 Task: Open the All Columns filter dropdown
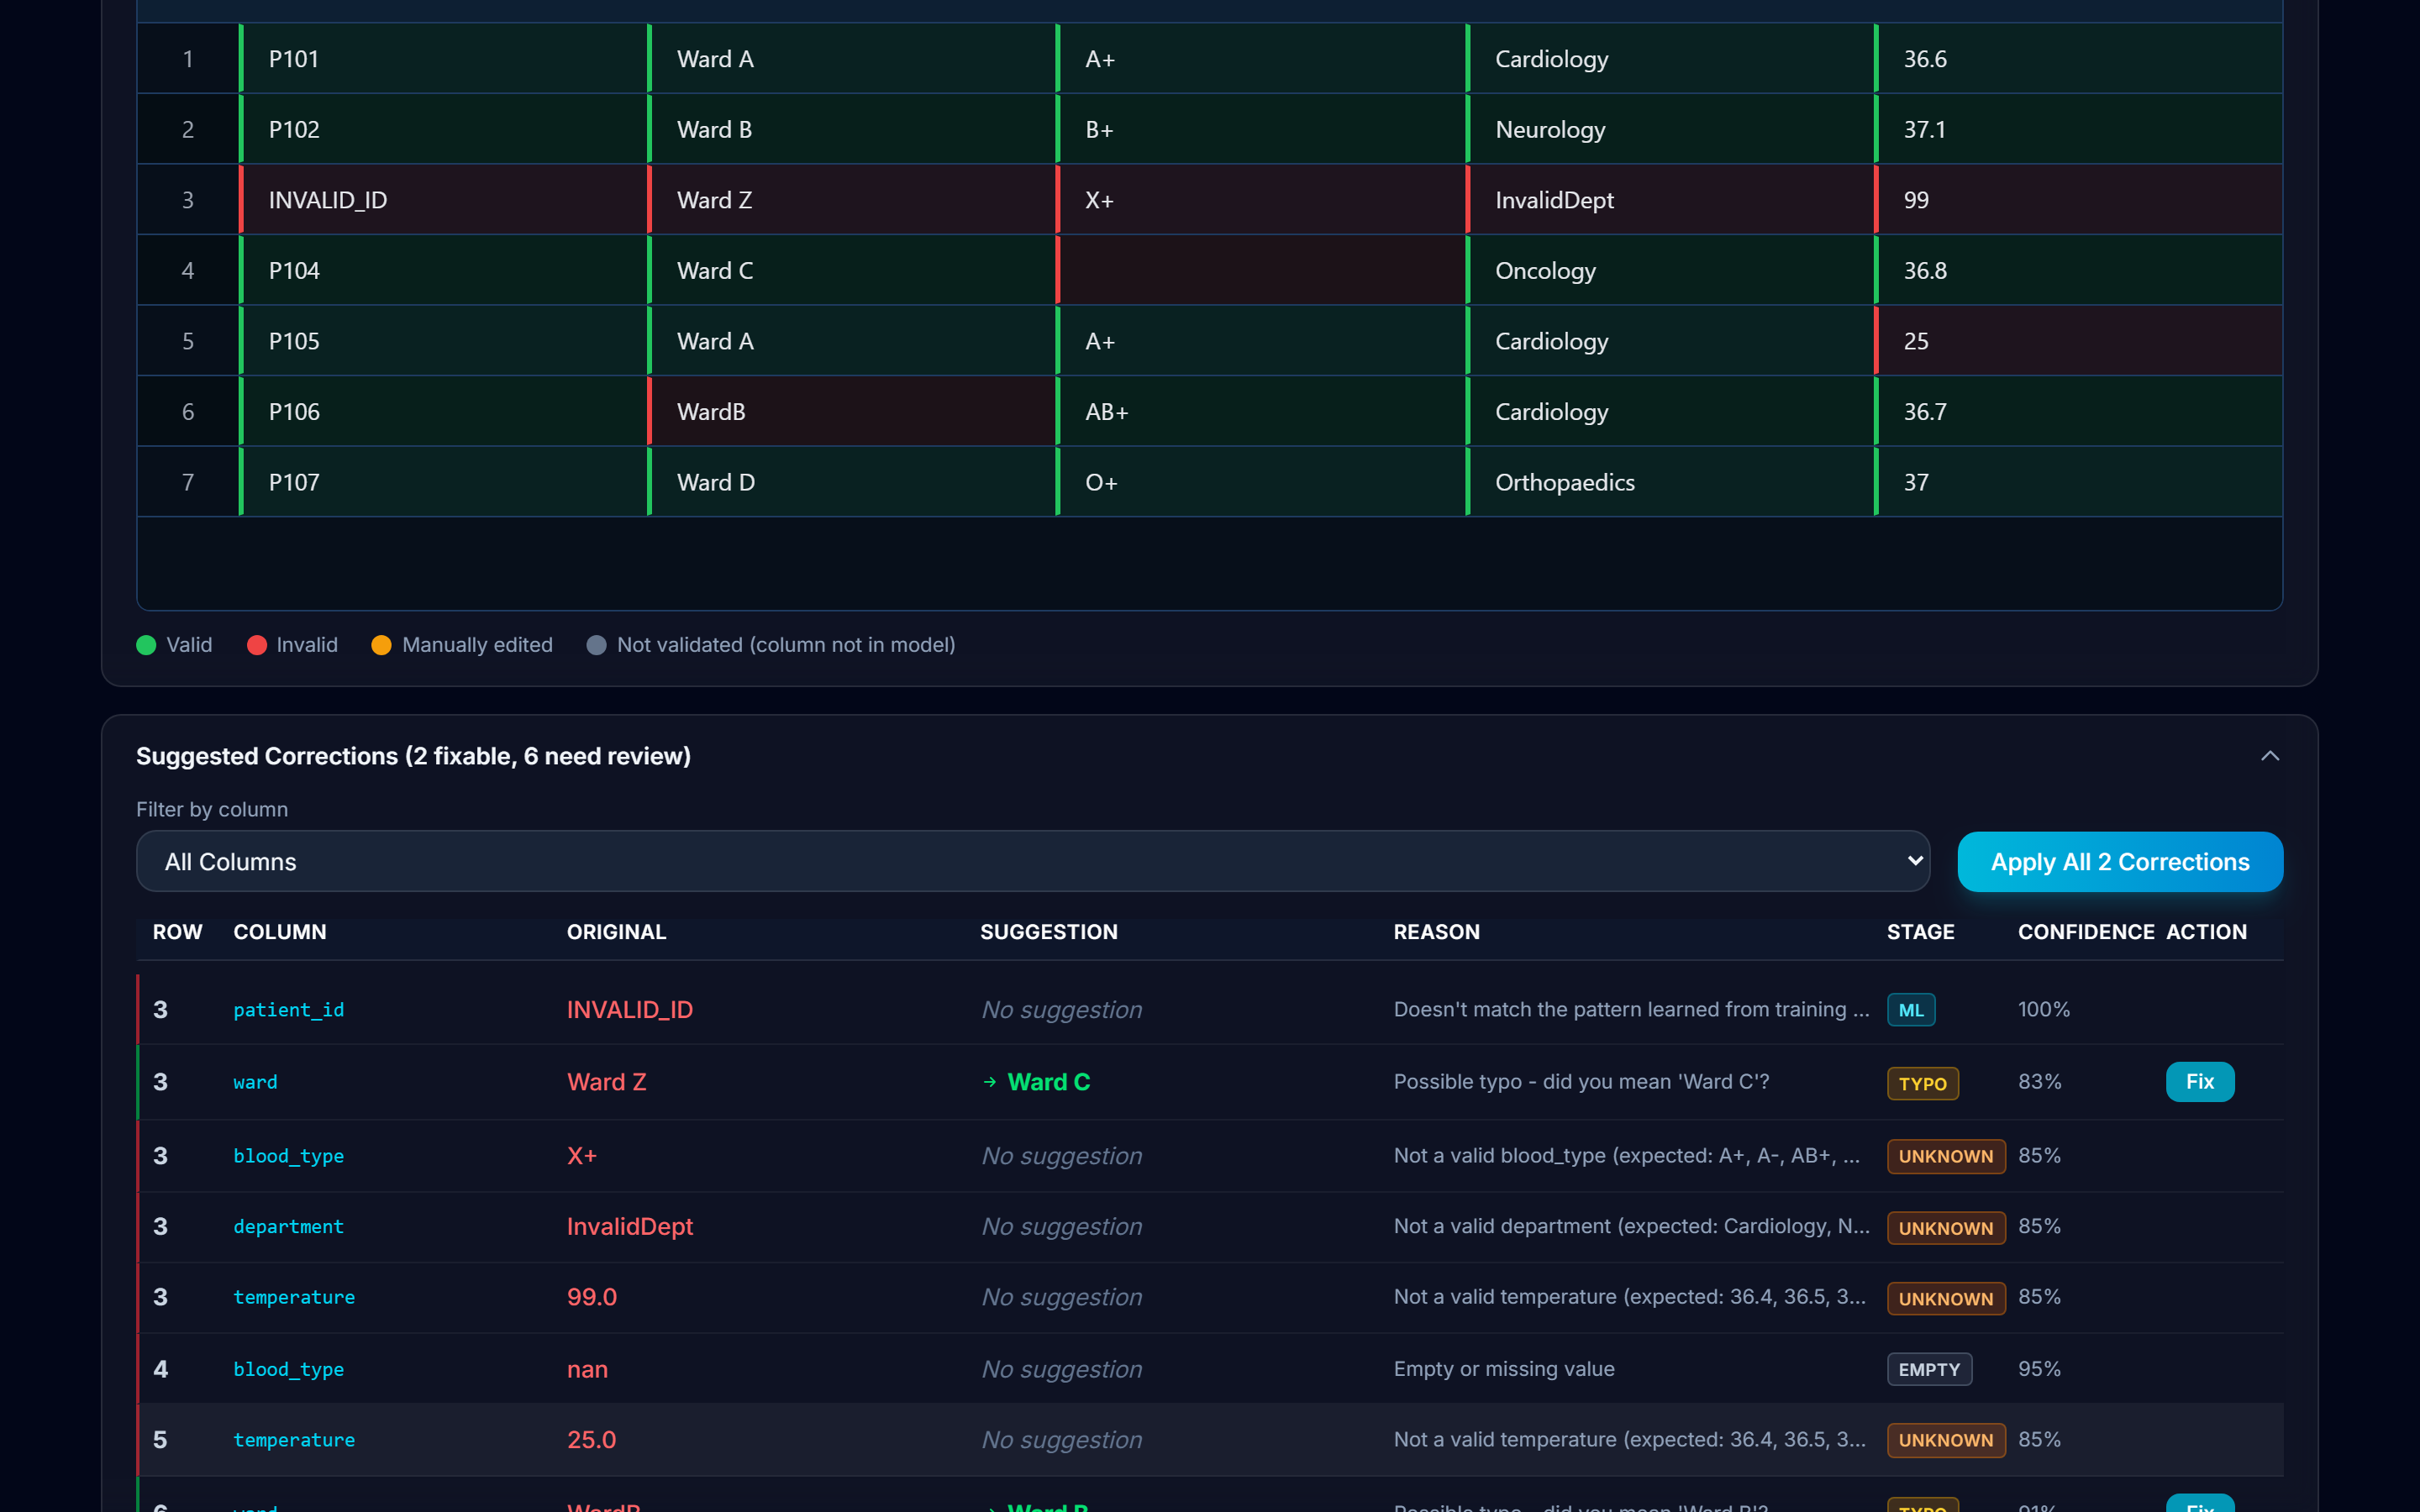(x=1033, y=861)
